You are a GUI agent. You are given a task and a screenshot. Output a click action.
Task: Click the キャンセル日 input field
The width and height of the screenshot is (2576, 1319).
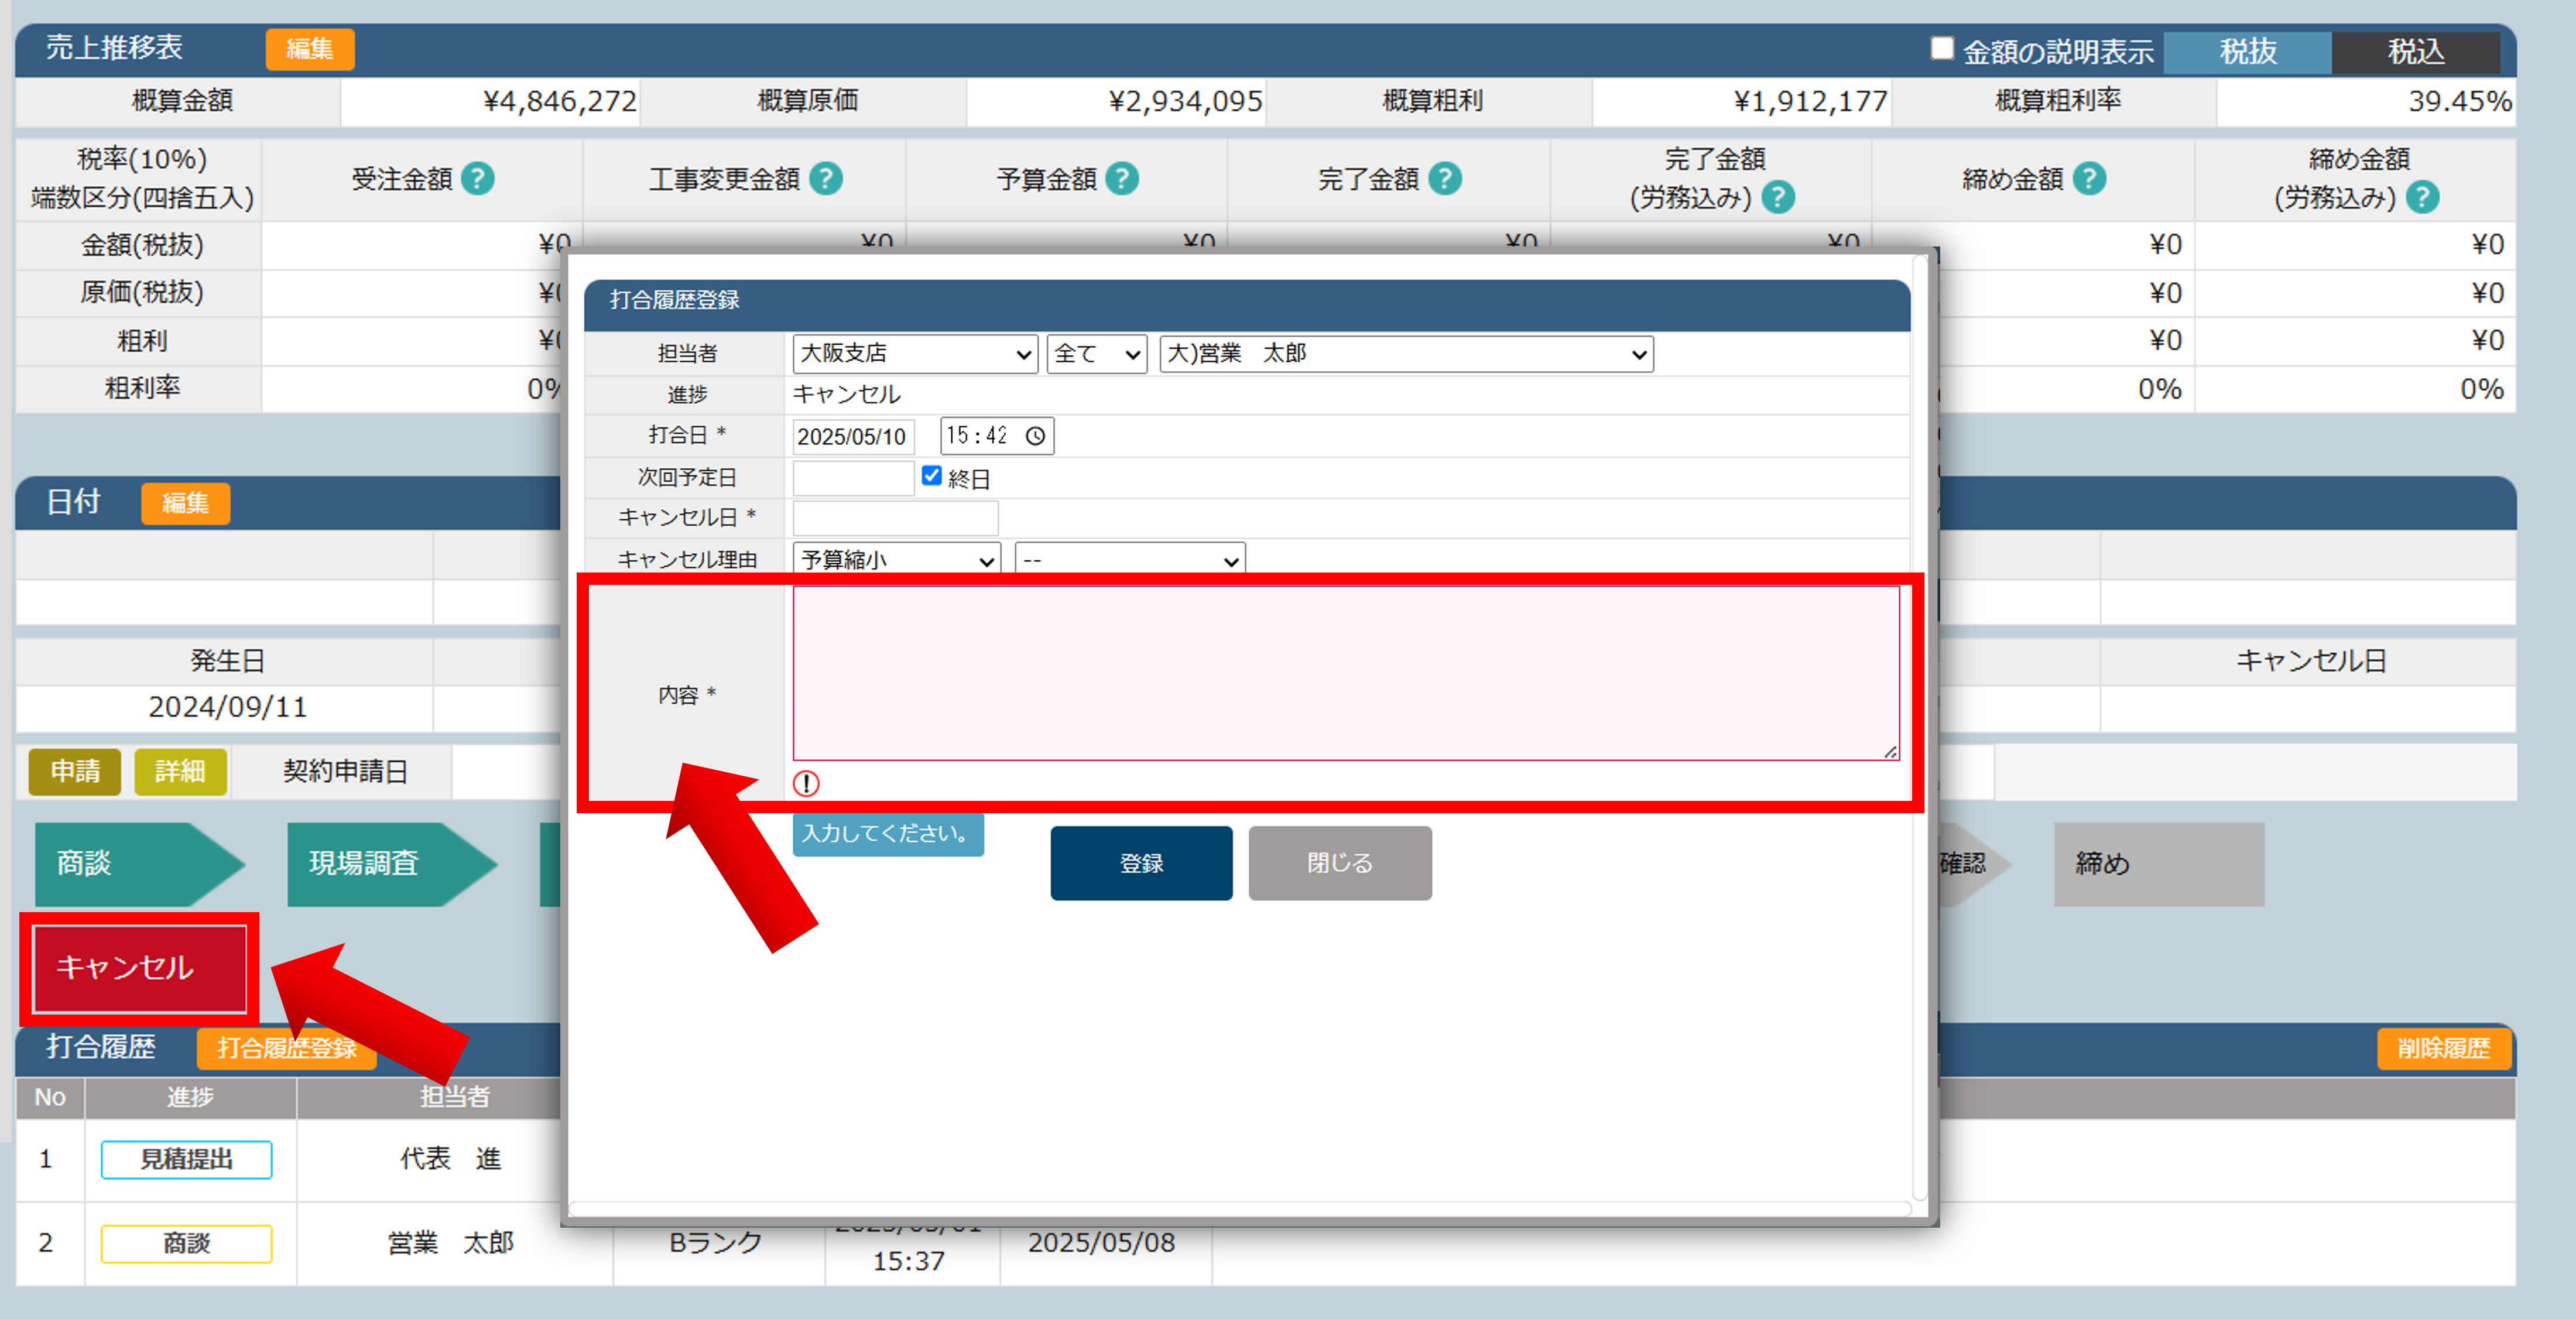[895, 518]
